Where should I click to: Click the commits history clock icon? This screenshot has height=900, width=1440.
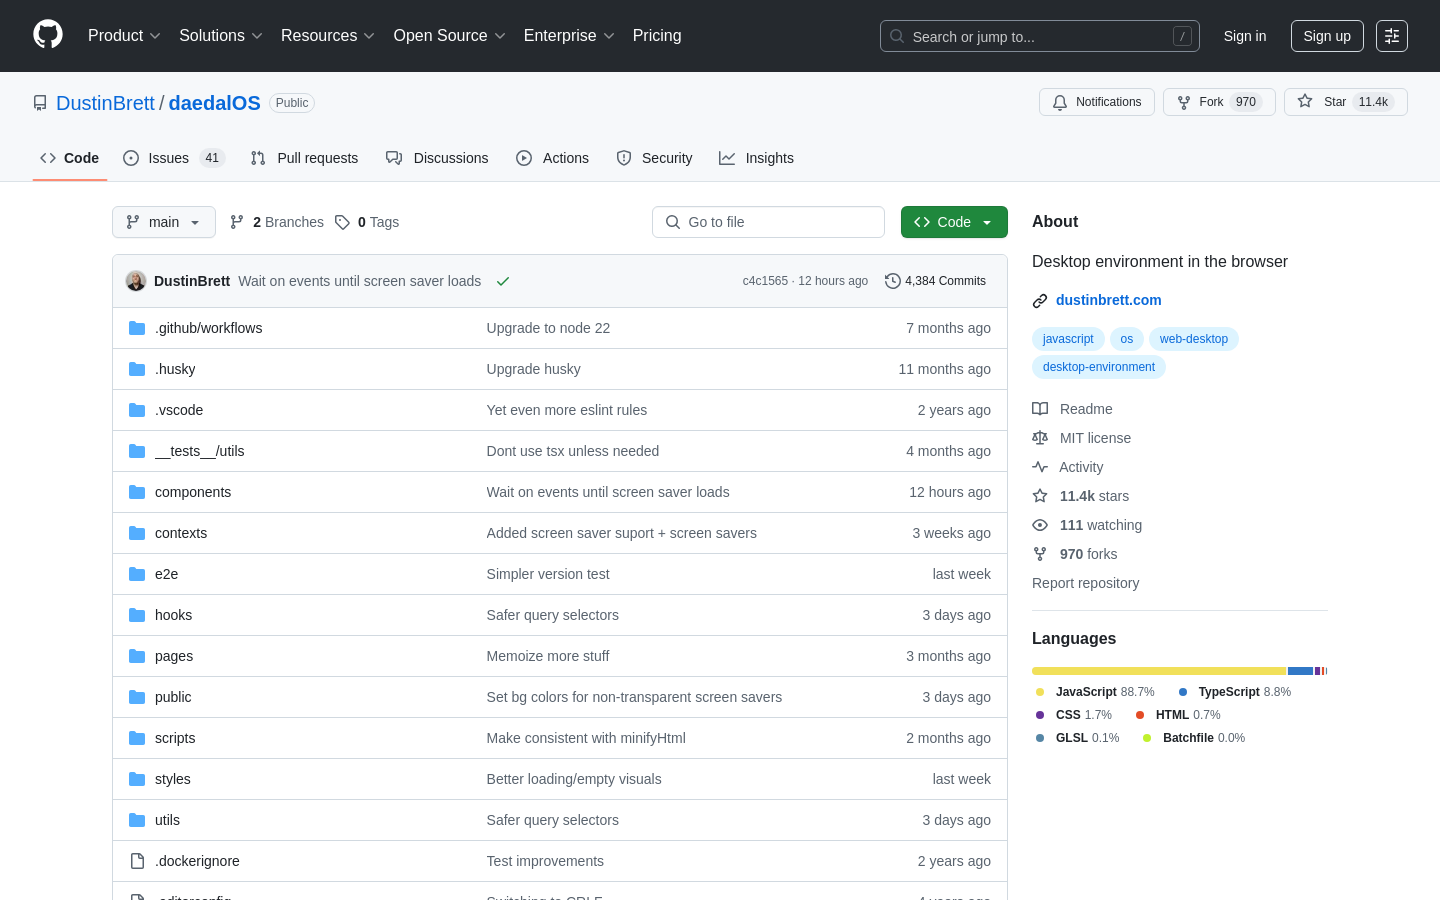click(893, 281)
